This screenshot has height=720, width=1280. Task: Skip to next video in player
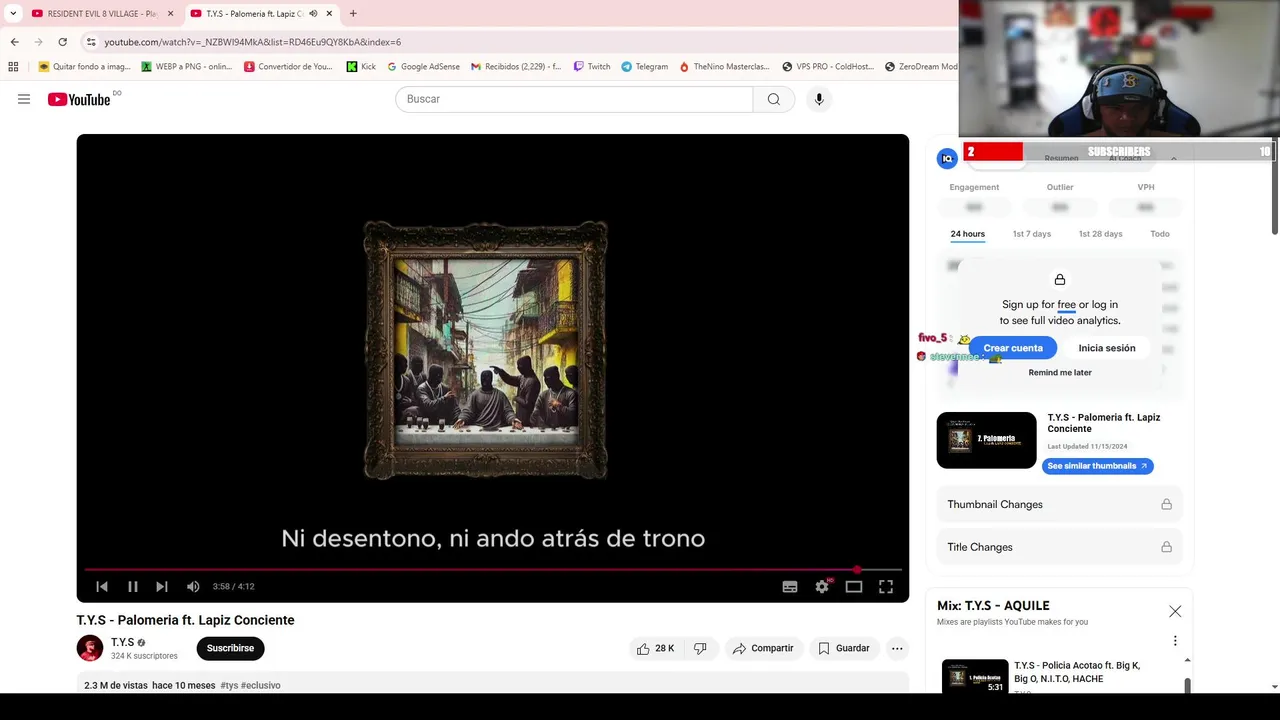[162, 587]
